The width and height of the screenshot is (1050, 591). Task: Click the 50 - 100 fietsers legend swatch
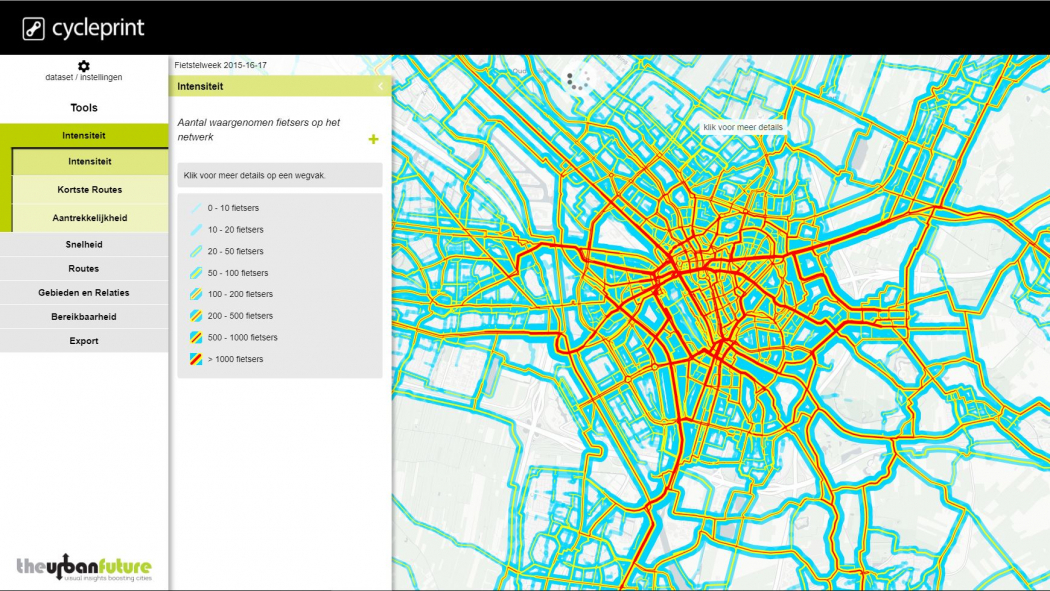click(196, 273)
